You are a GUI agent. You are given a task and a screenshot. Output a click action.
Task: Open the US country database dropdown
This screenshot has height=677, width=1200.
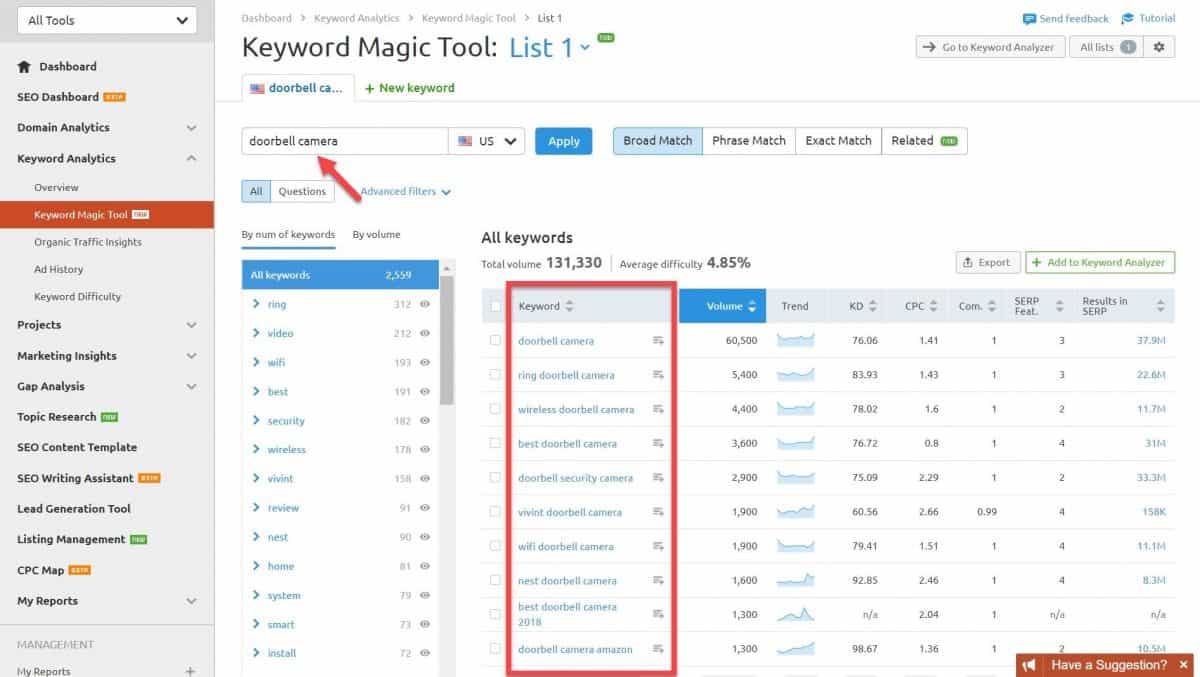click(x=487, y=141)
